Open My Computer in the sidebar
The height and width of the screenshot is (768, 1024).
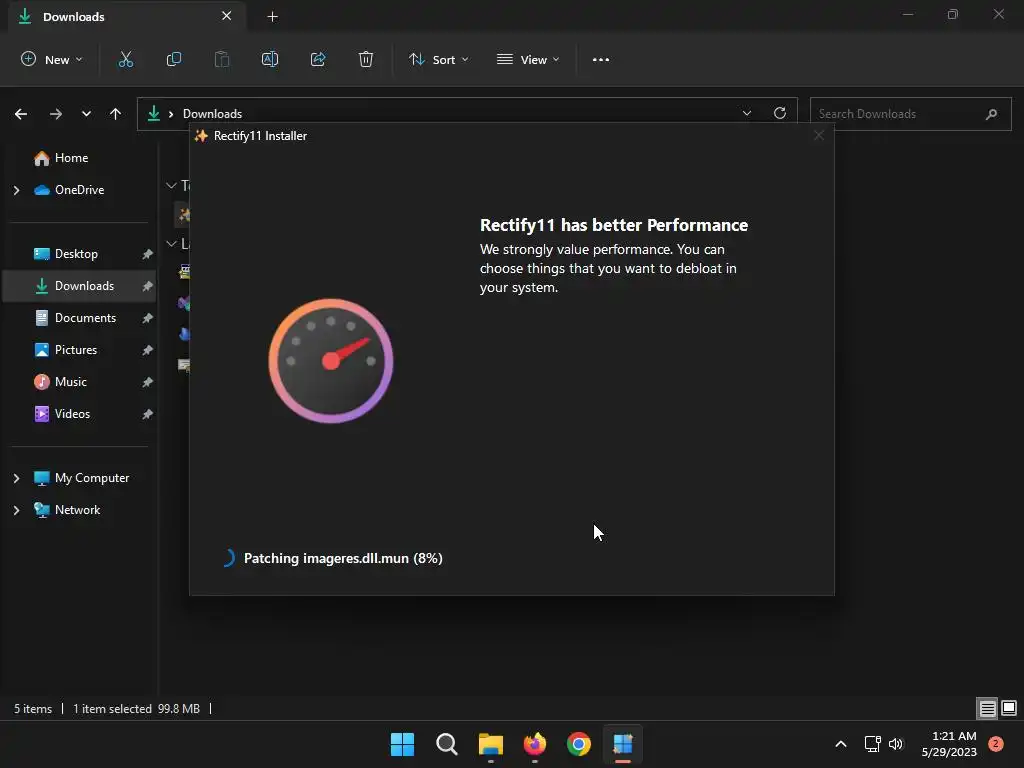(91, 478)
